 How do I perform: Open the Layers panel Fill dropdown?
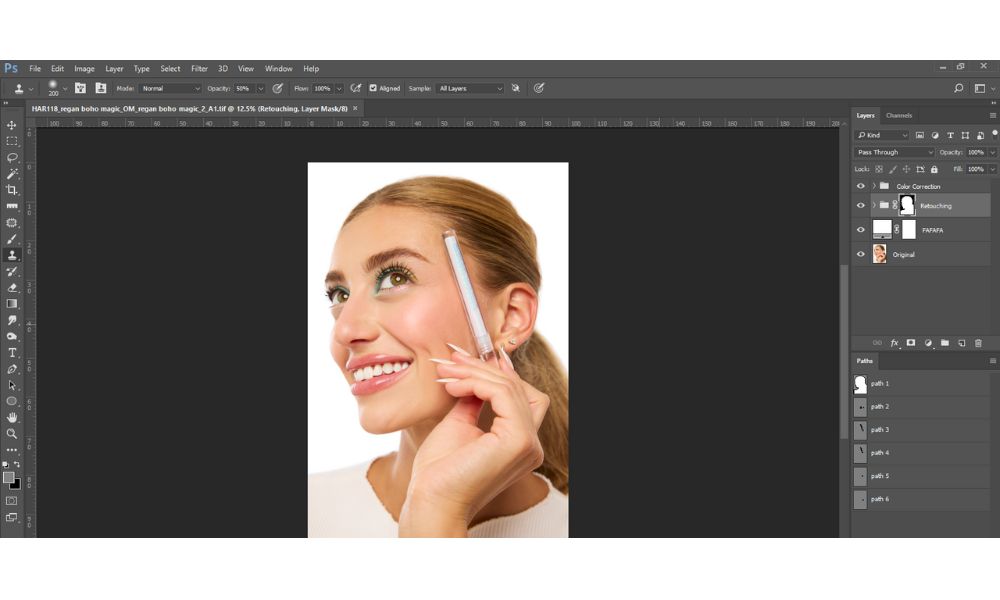992,170
